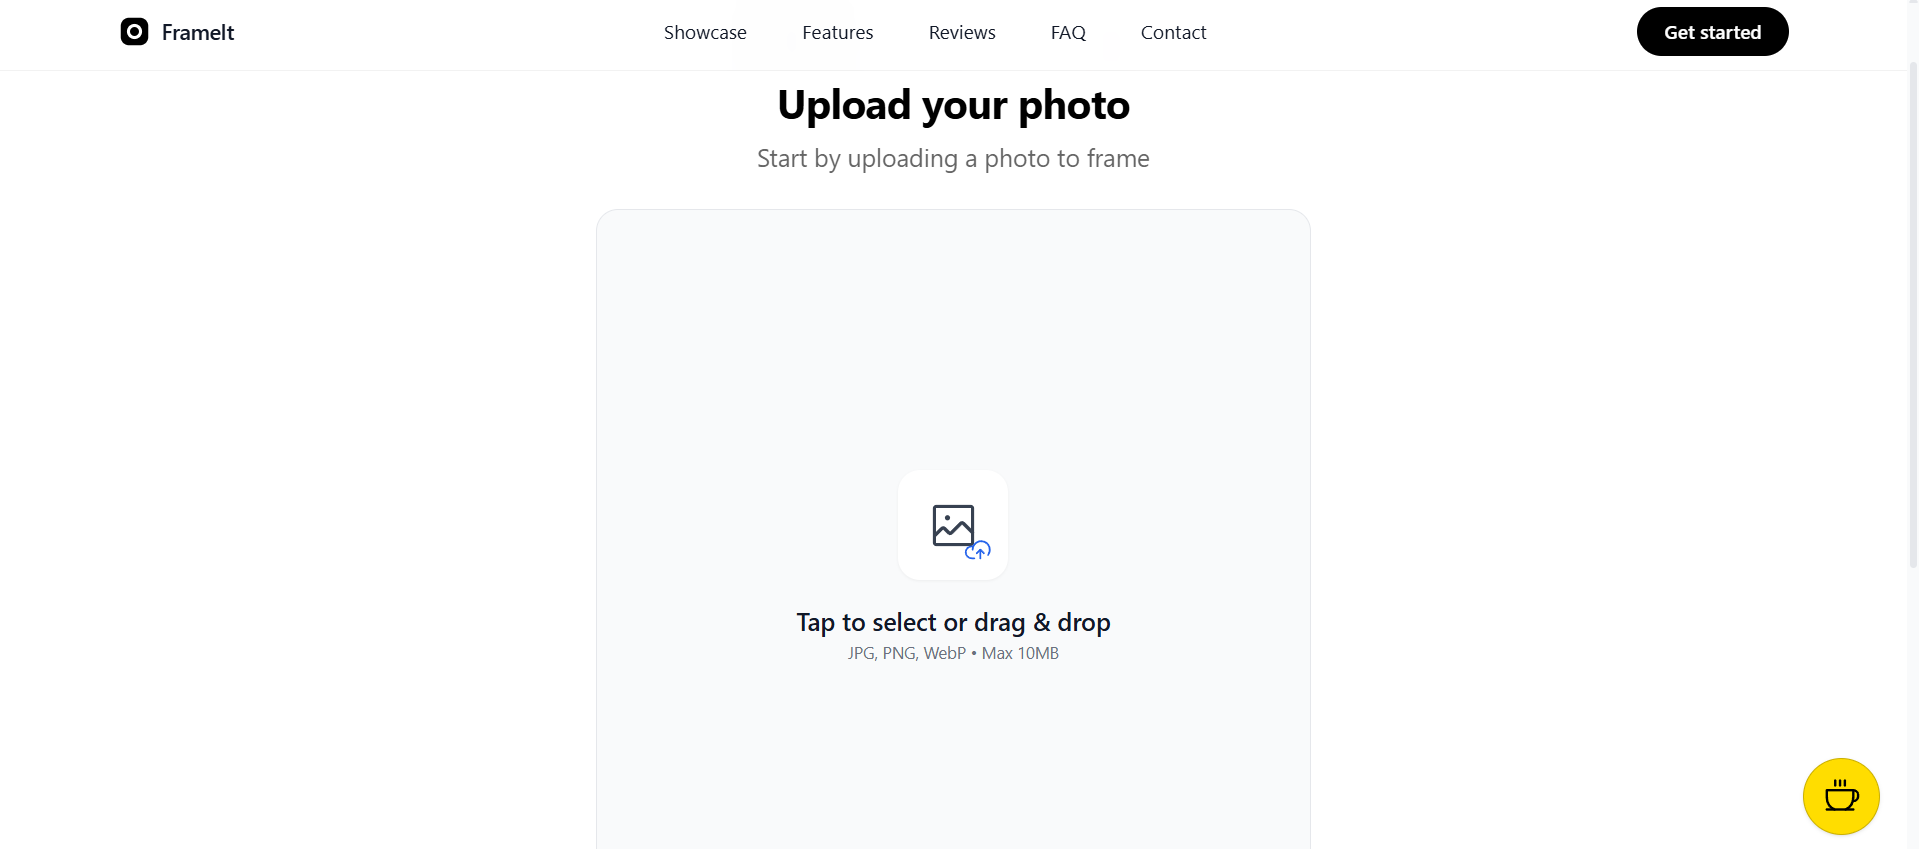
Task: Go to the Features nav link
Action: pyautogui.click(x=838, y=33)
